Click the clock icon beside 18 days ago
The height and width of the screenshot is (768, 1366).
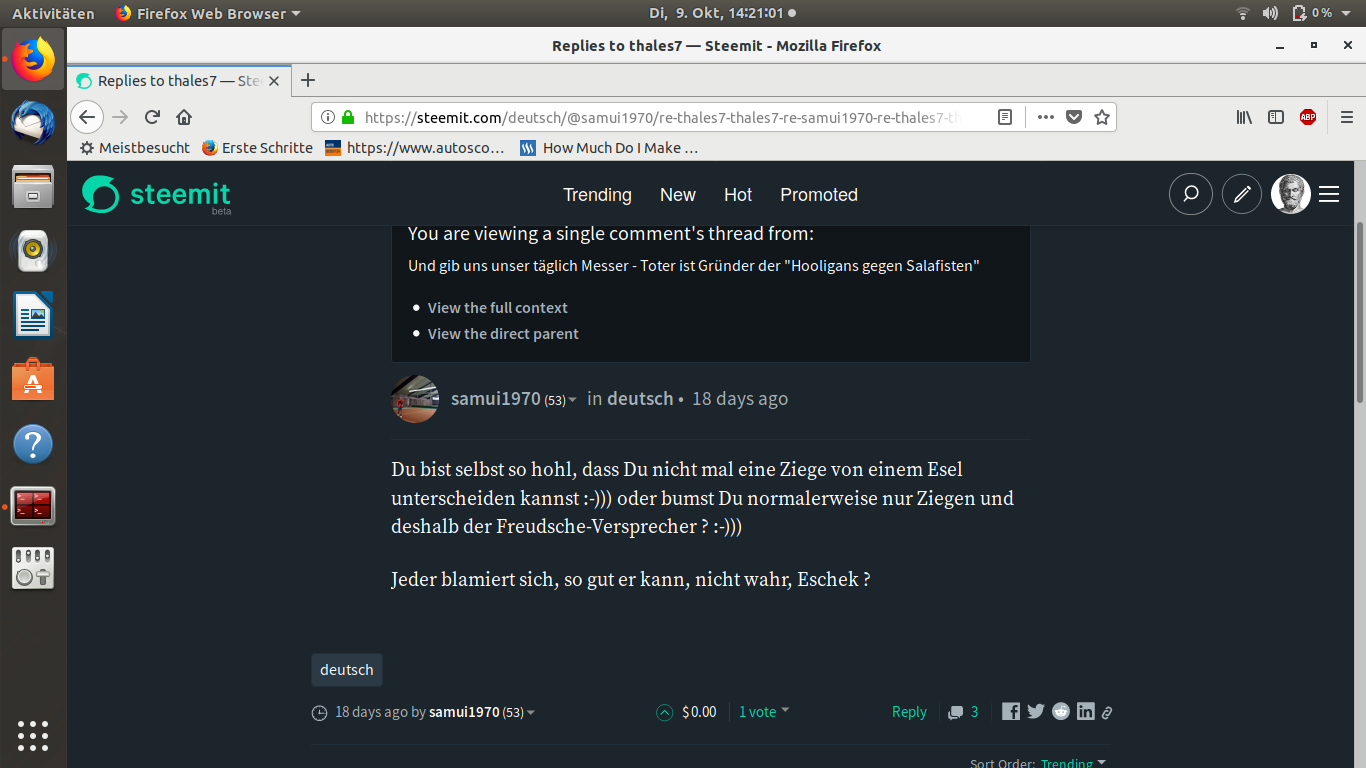320,713
